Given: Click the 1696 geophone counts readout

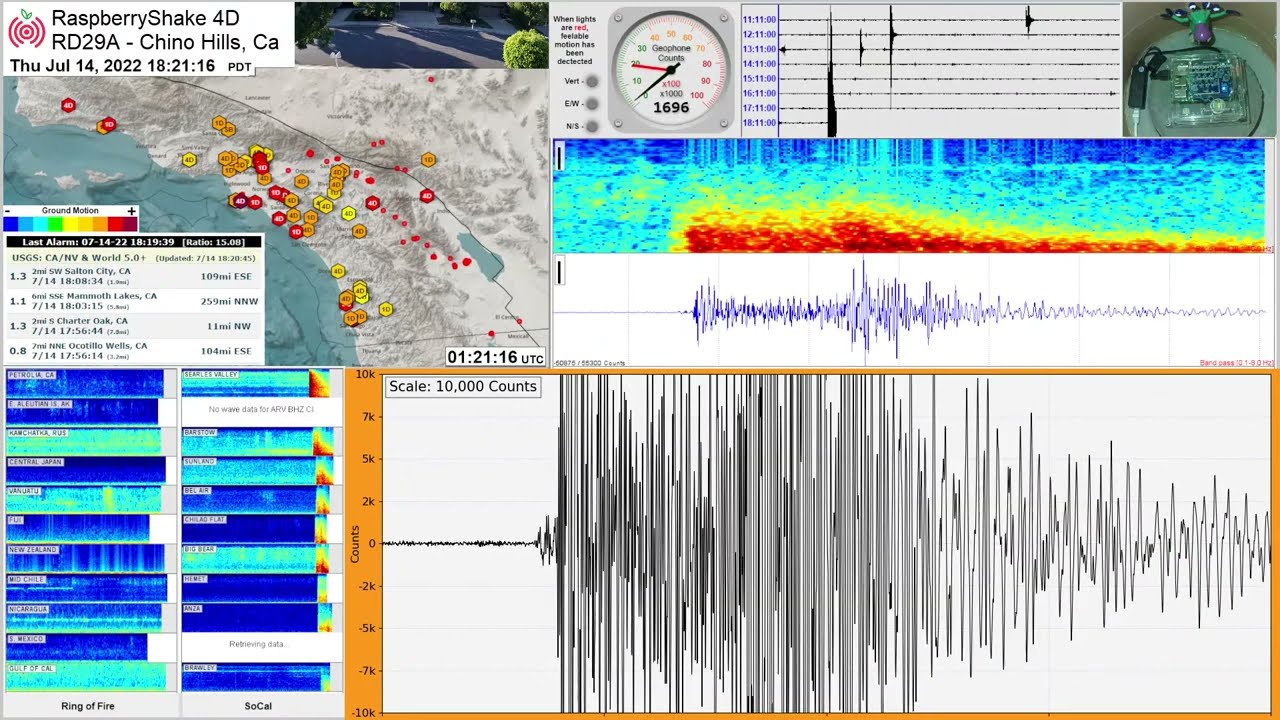Looking at the screenshot, I should (x=671, y=108).
